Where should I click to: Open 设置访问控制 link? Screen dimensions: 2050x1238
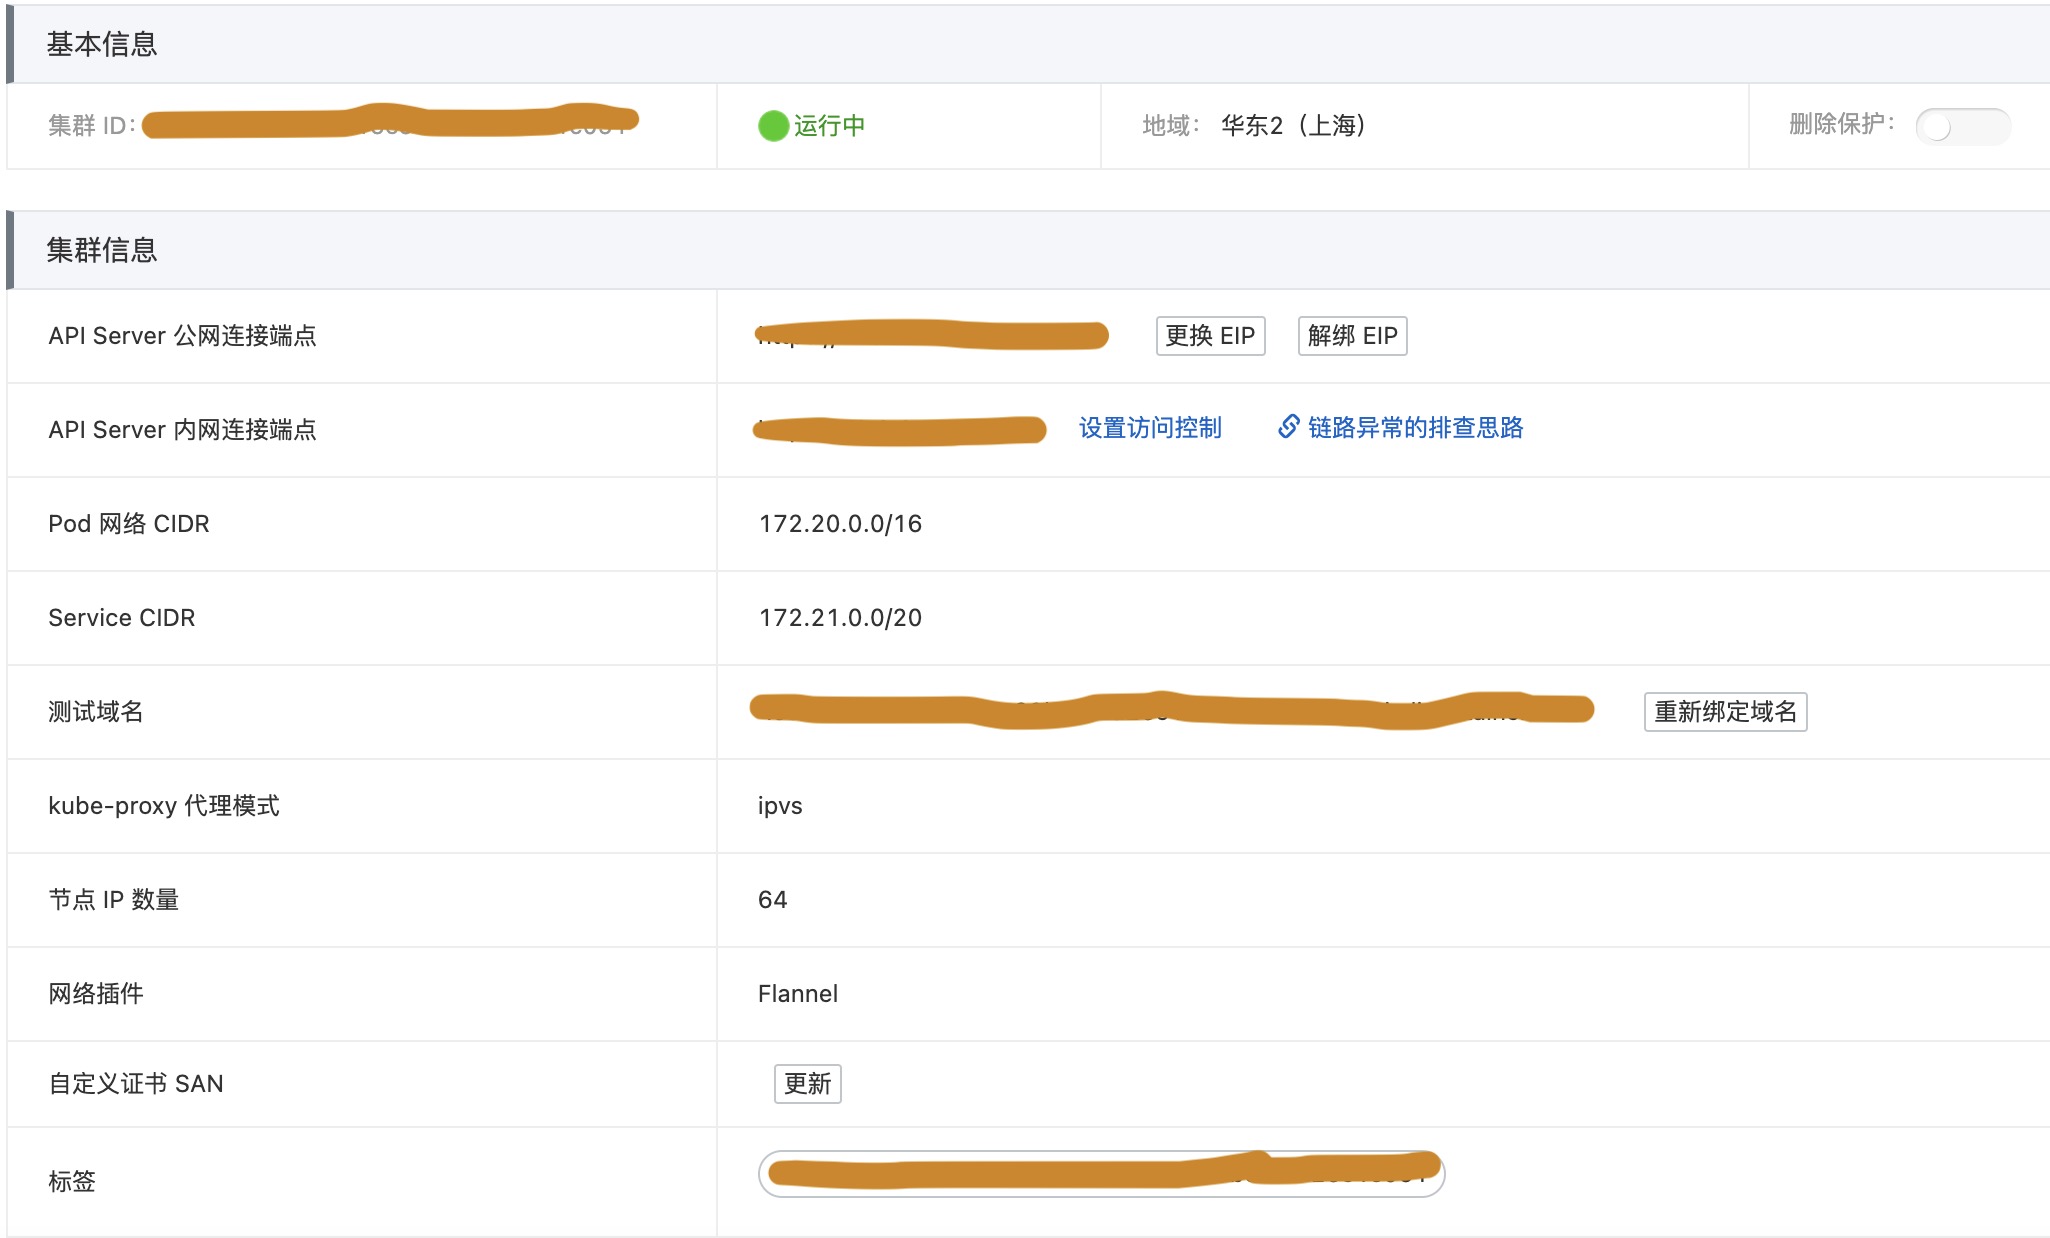pos(1150,428)
